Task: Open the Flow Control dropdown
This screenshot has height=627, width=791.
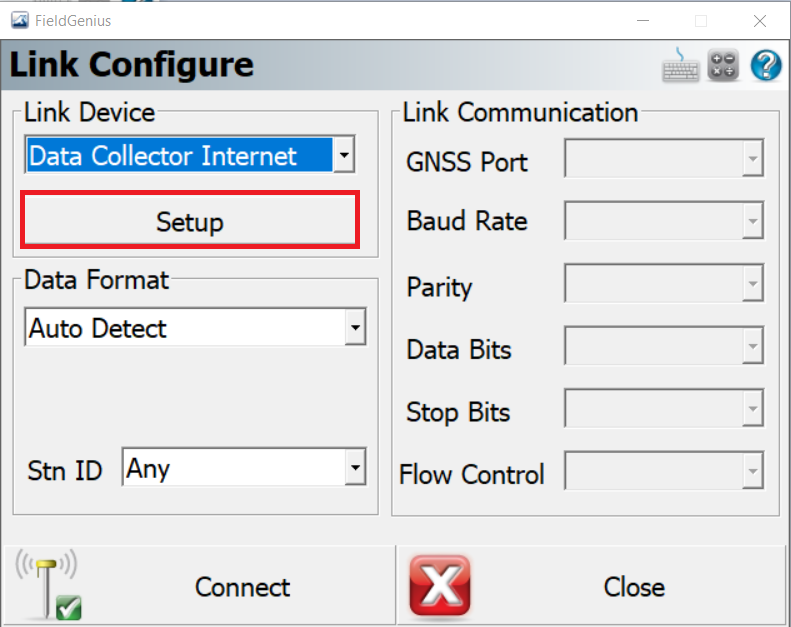Action: click(664, 471)
